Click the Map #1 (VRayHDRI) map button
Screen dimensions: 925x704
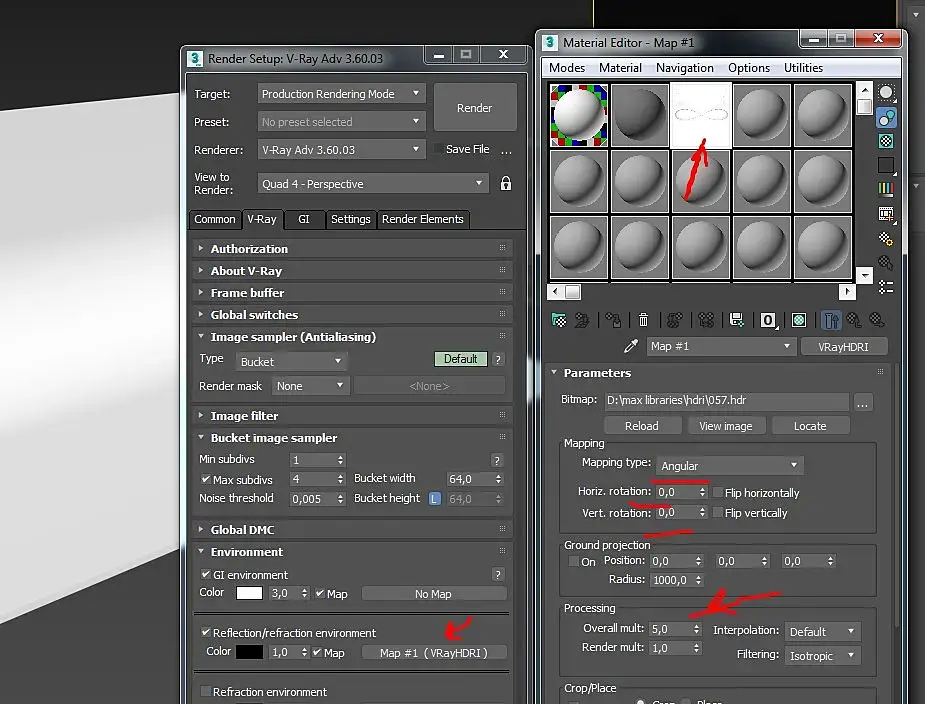434,653
